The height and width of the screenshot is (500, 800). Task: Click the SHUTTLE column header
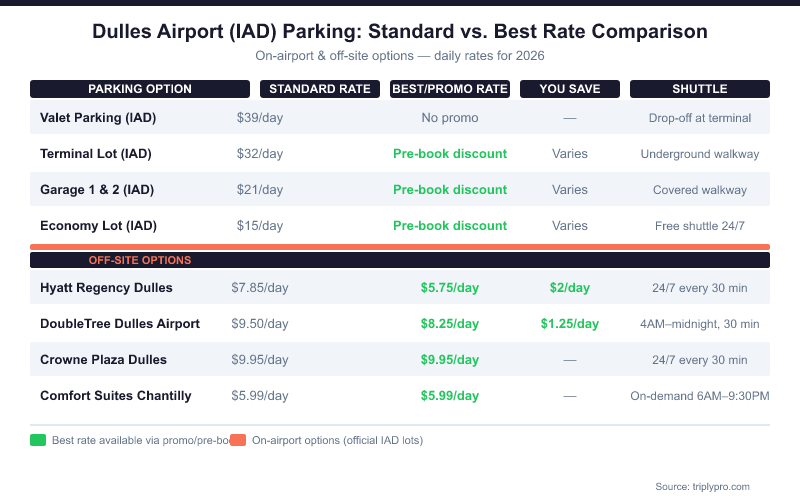(x=700, y=89)
